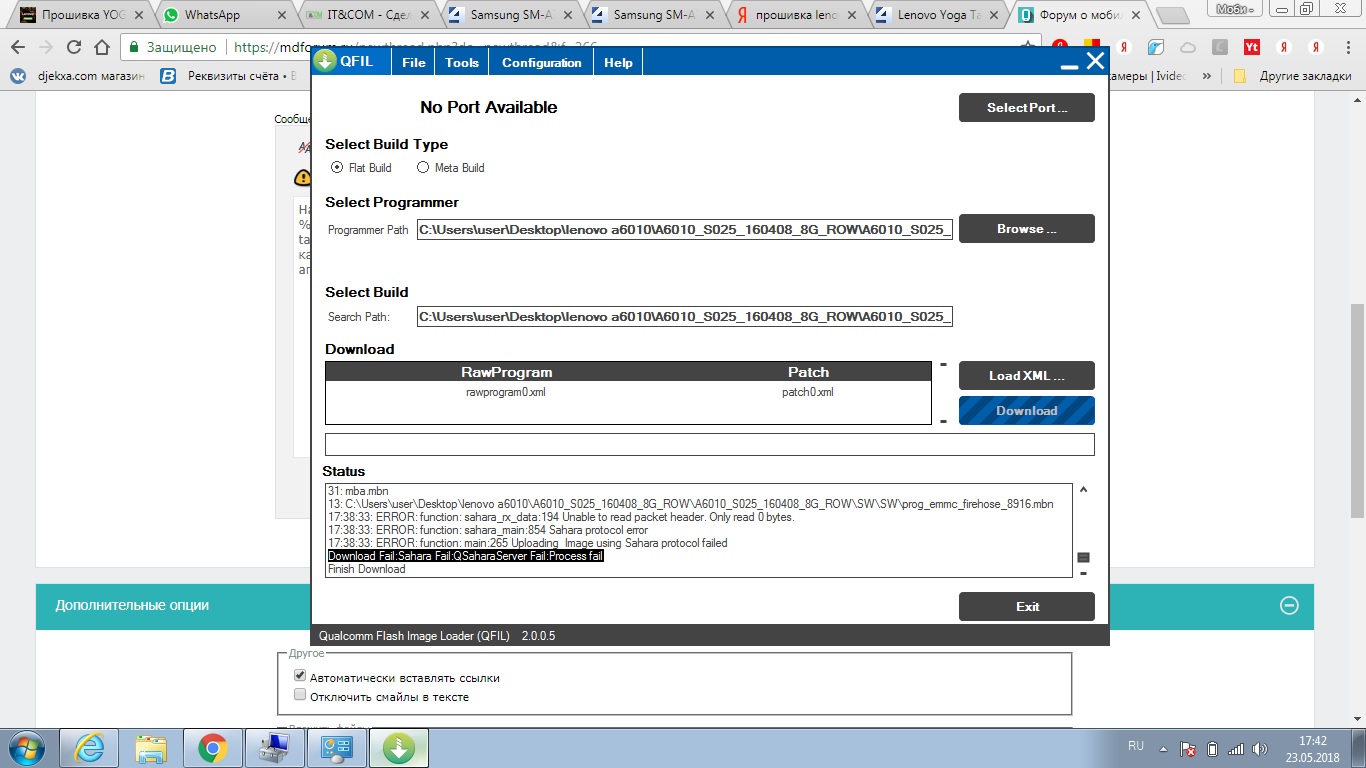The image size is (1366, 768).
Task: Open Internet Explorer from the taskbar
Action: [x=90, y=747]
